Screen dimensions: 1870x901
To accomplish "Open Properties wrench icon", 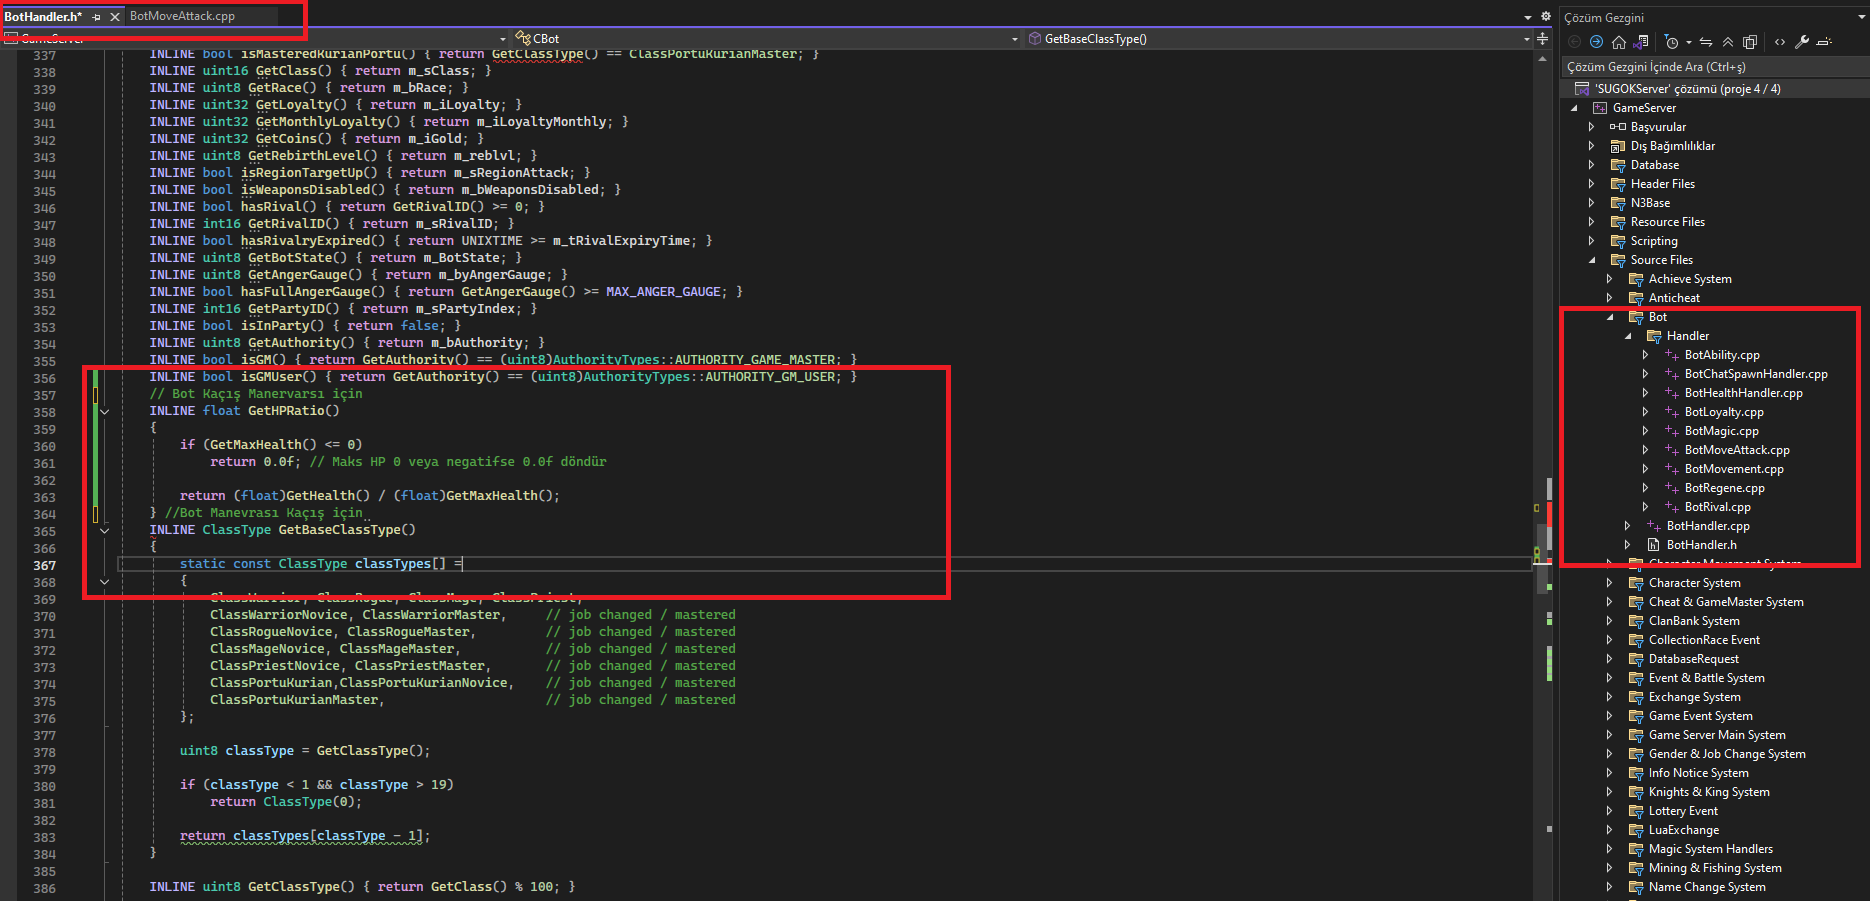I will (x=1802, y=42).
